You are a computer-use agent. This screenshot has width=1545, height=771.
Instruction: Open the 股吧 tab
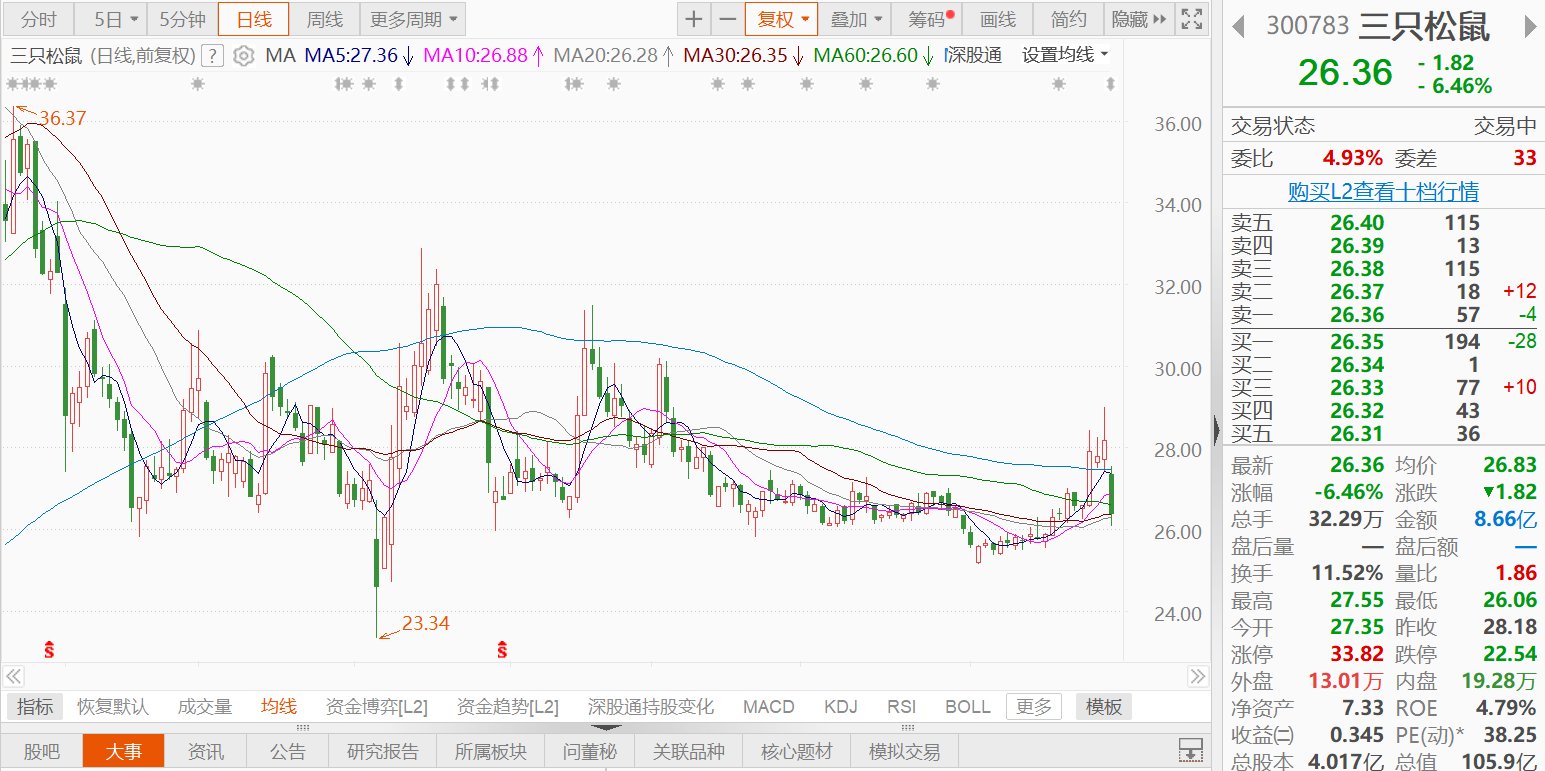pyautogui.click(x=41, y=752)
